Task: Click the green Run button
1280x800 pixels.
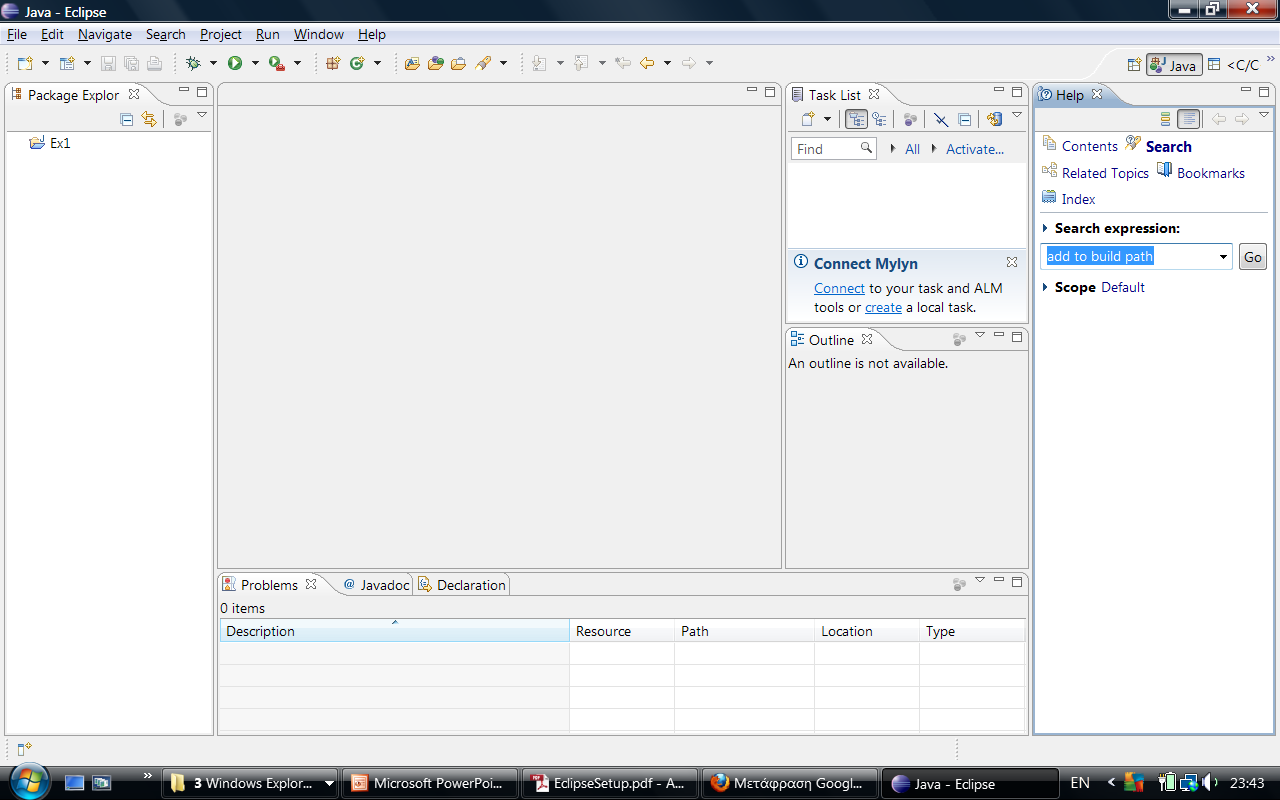Action: [x=235, y=63]
